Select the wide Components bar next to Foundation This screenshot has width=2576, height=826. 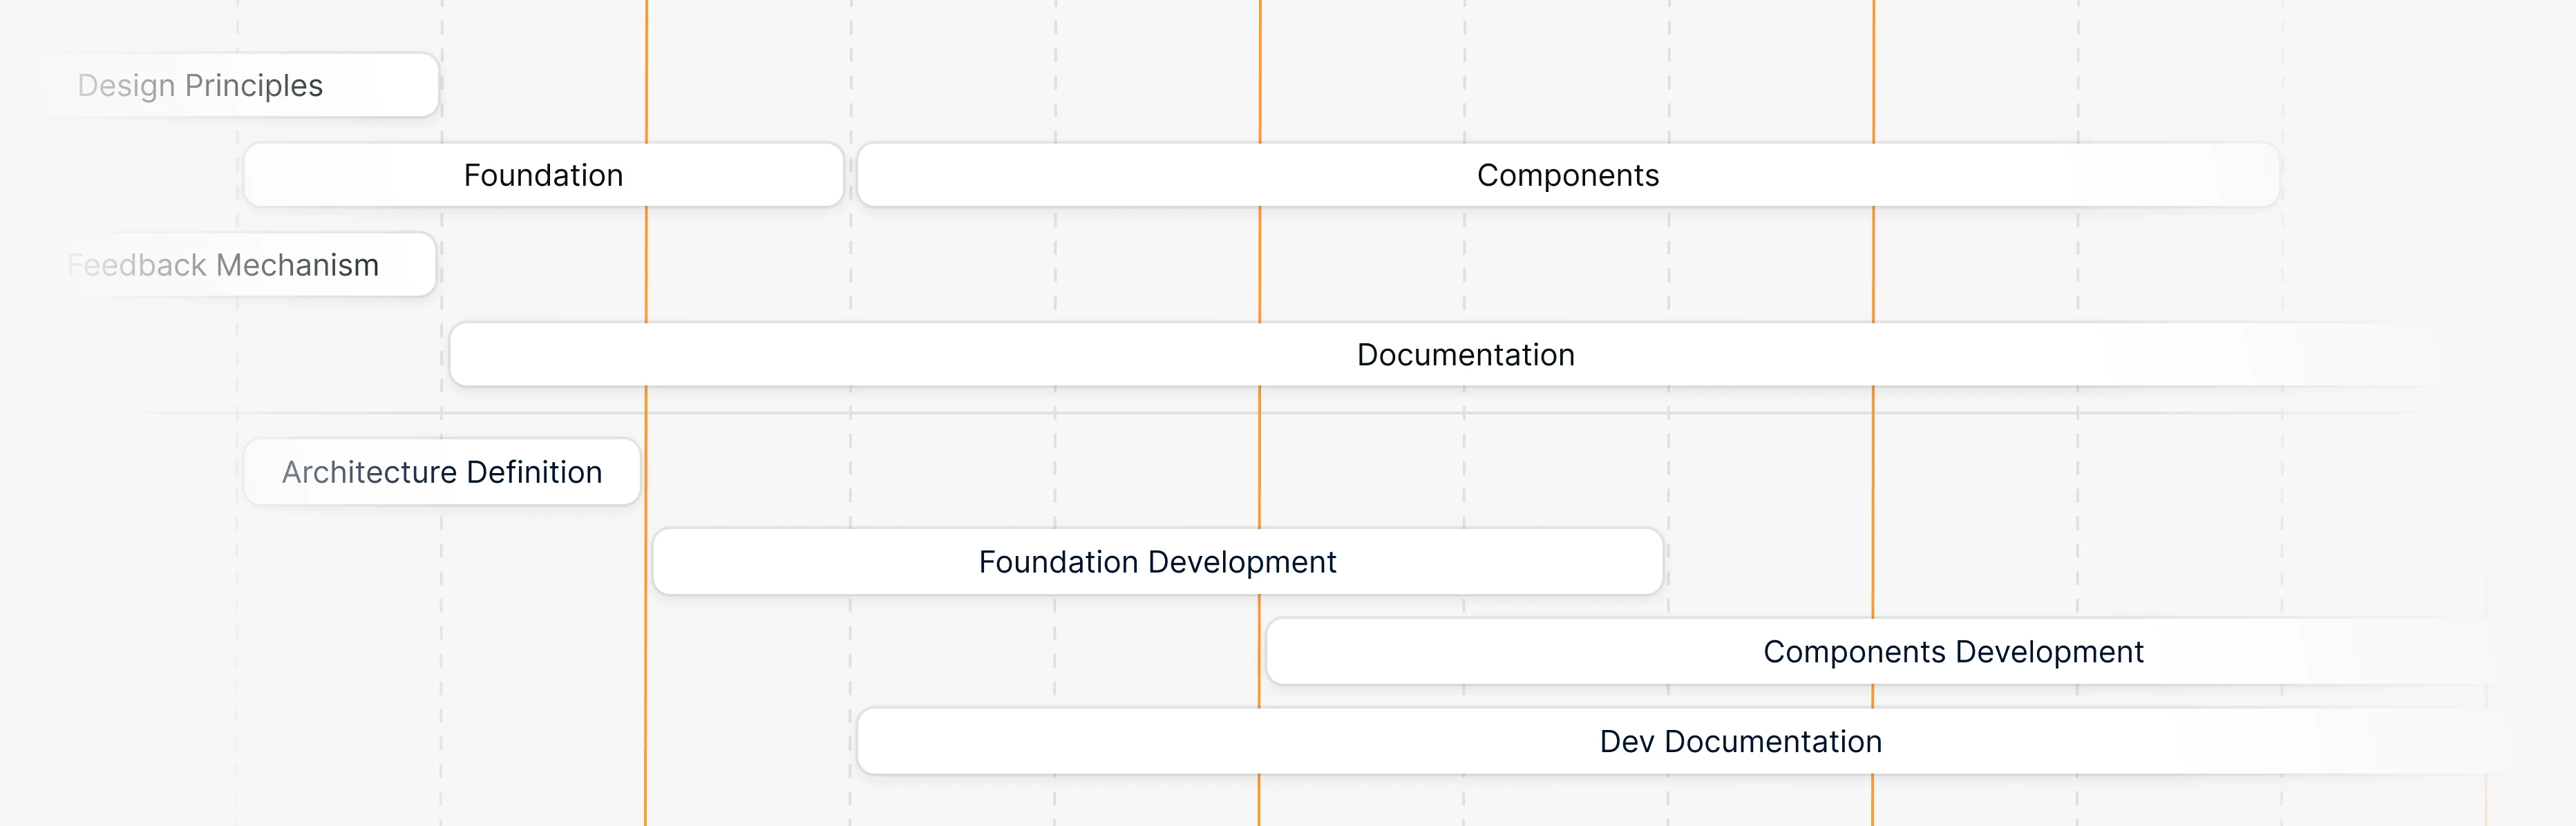(1568, 175)
